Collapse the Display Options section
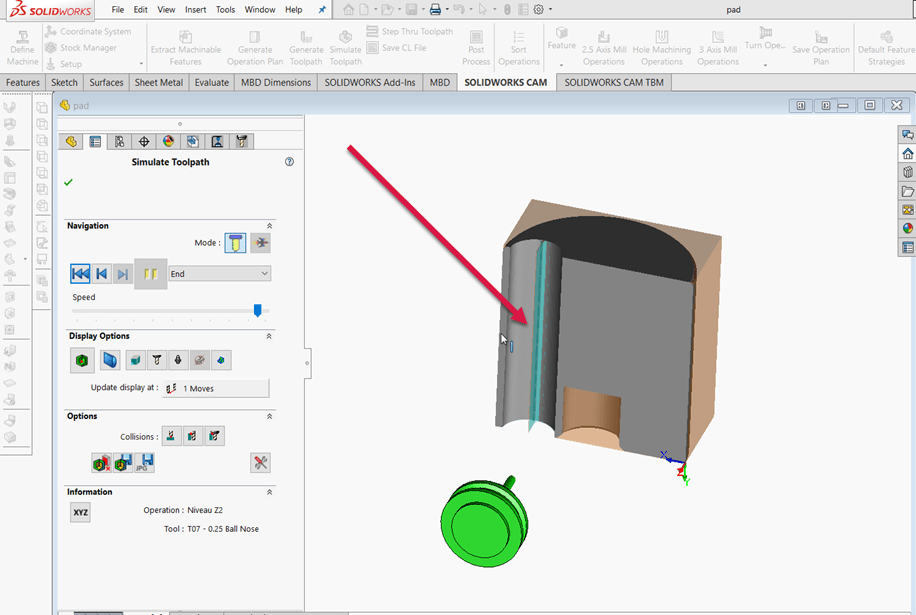The image size is (916, 615). tap(269, 336)
